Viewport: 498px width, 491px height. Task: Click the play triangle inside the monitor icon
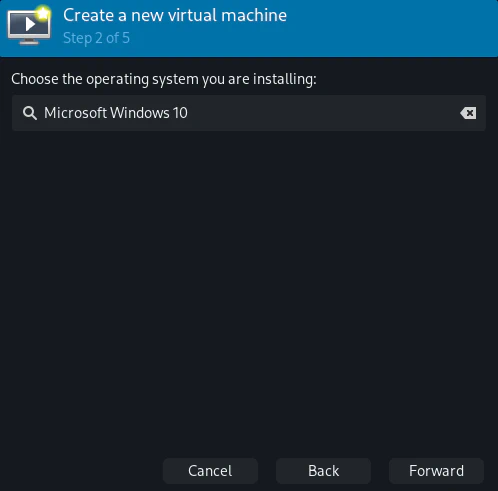(30, 24)
